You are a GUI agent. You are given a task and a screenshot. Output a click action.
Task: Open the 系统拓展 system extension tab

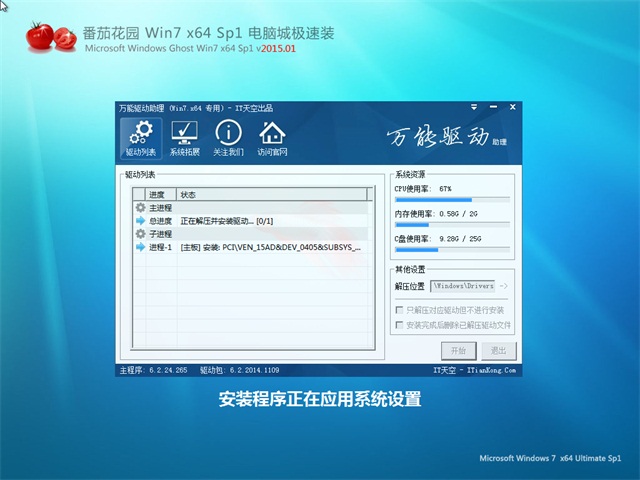(184, 138)
